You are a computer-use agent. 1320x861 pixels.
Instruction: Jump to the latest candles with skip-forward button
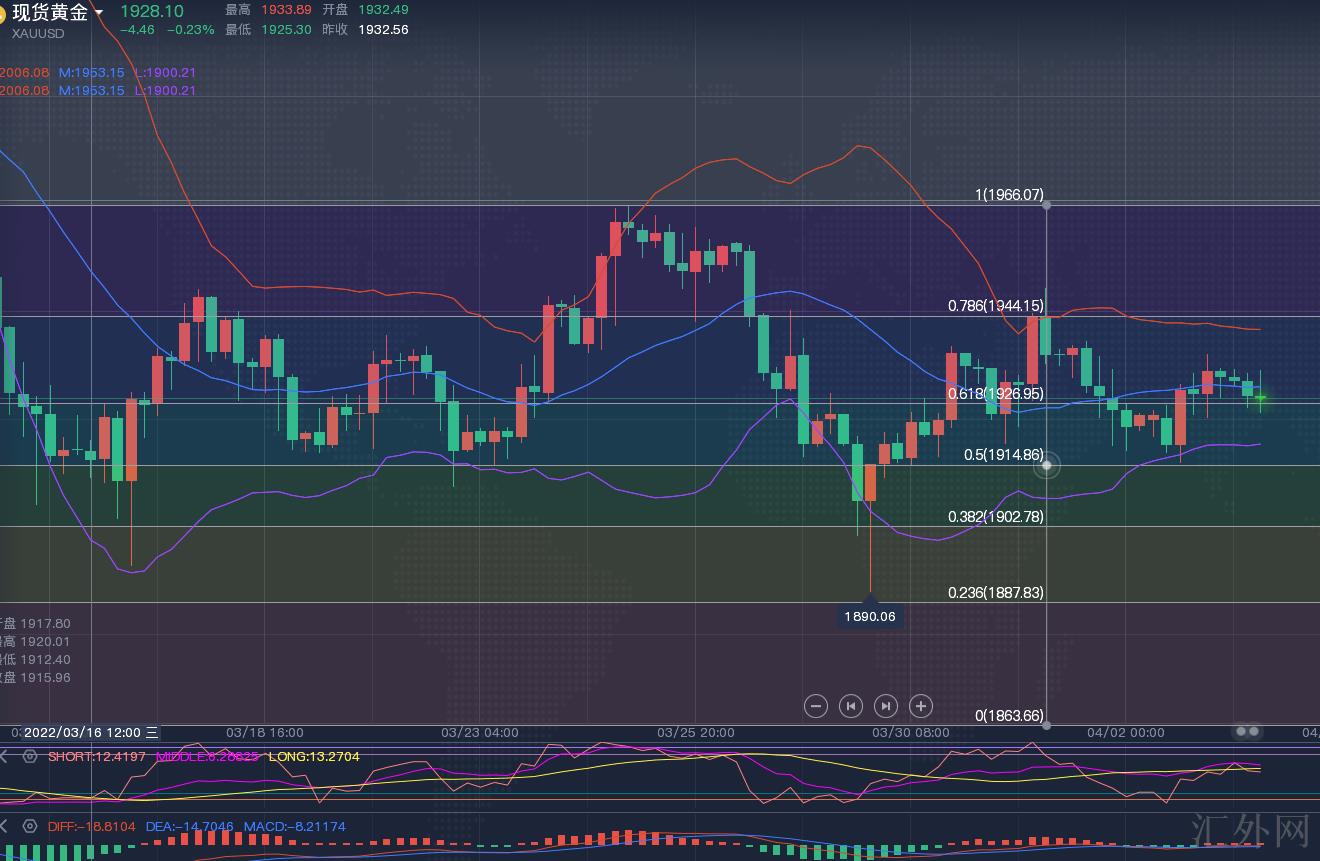pyautogui.click(x=886, y=706)
